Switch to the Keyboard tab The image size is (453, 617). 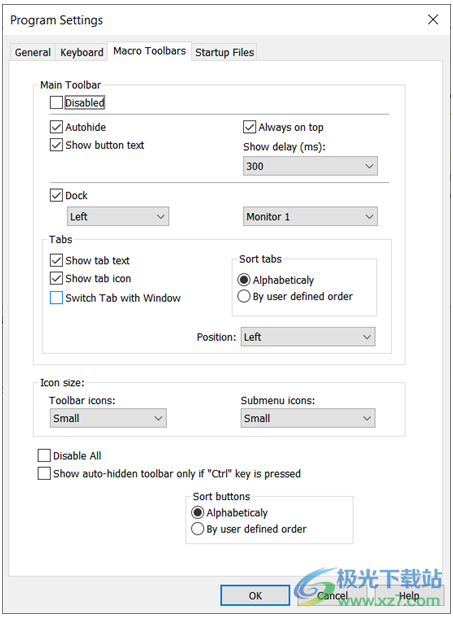coord(82,52)
